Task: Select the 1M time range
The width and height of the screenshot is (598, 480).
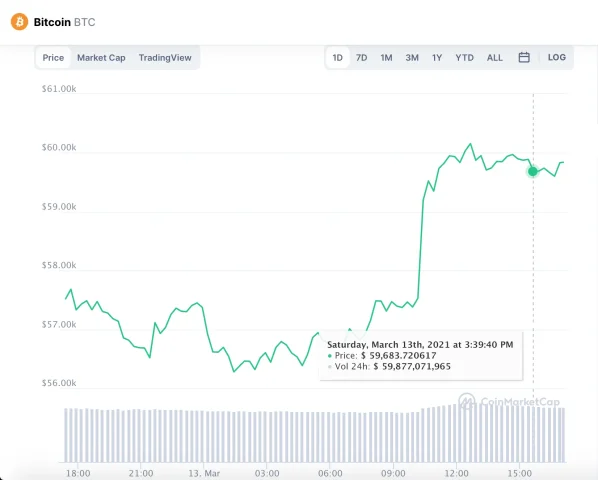Action: pos(386,58)
